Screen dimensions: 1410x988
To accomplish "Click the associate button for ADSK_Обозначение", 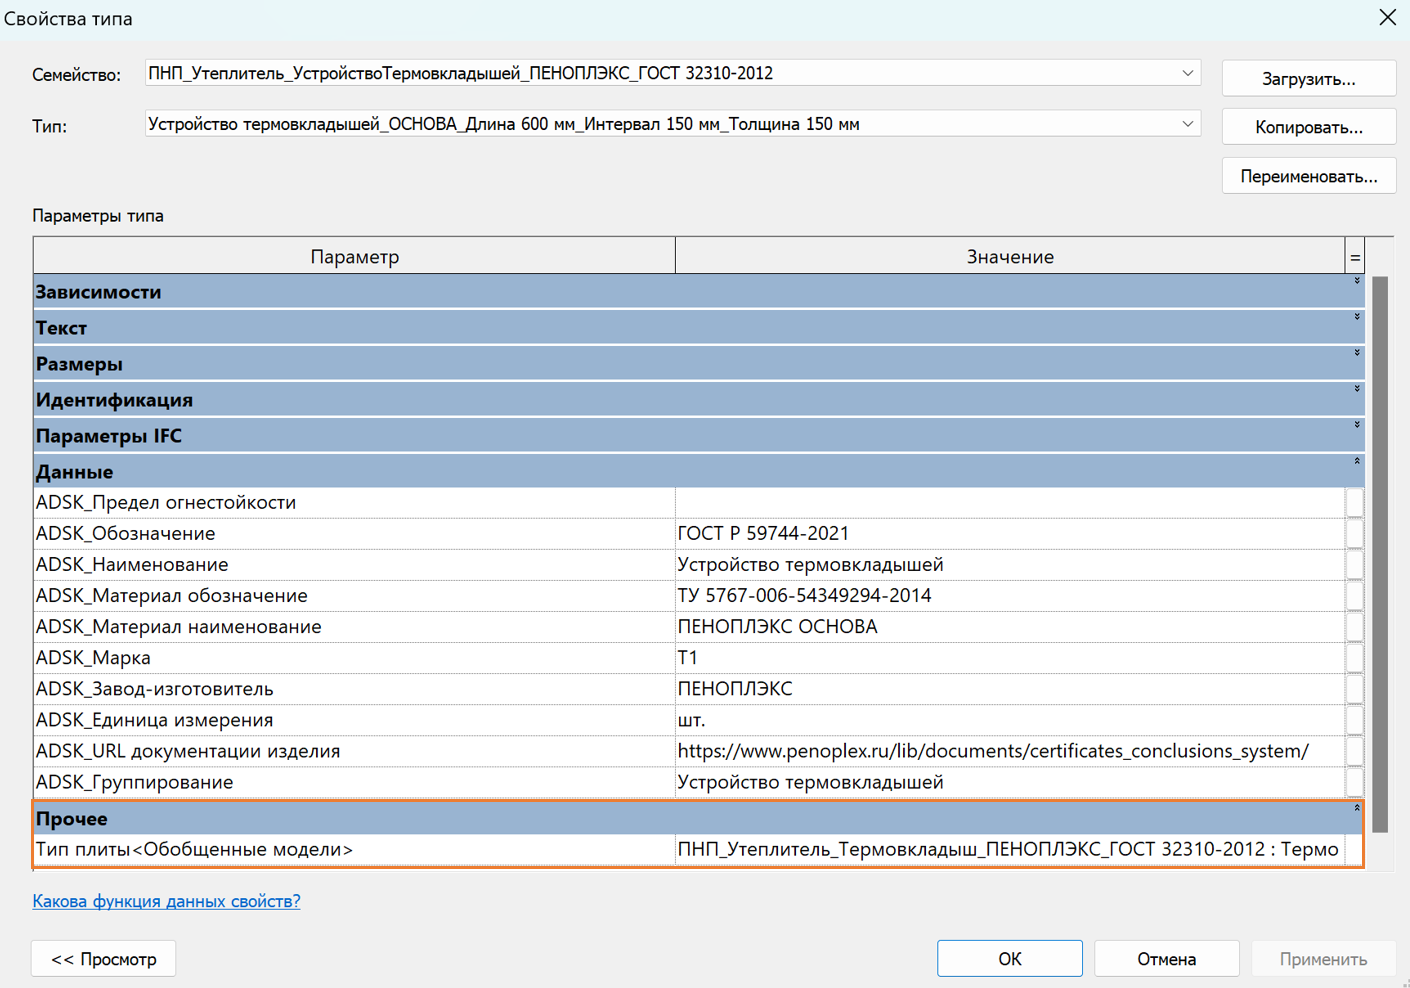I will [x=1355, y=533].
